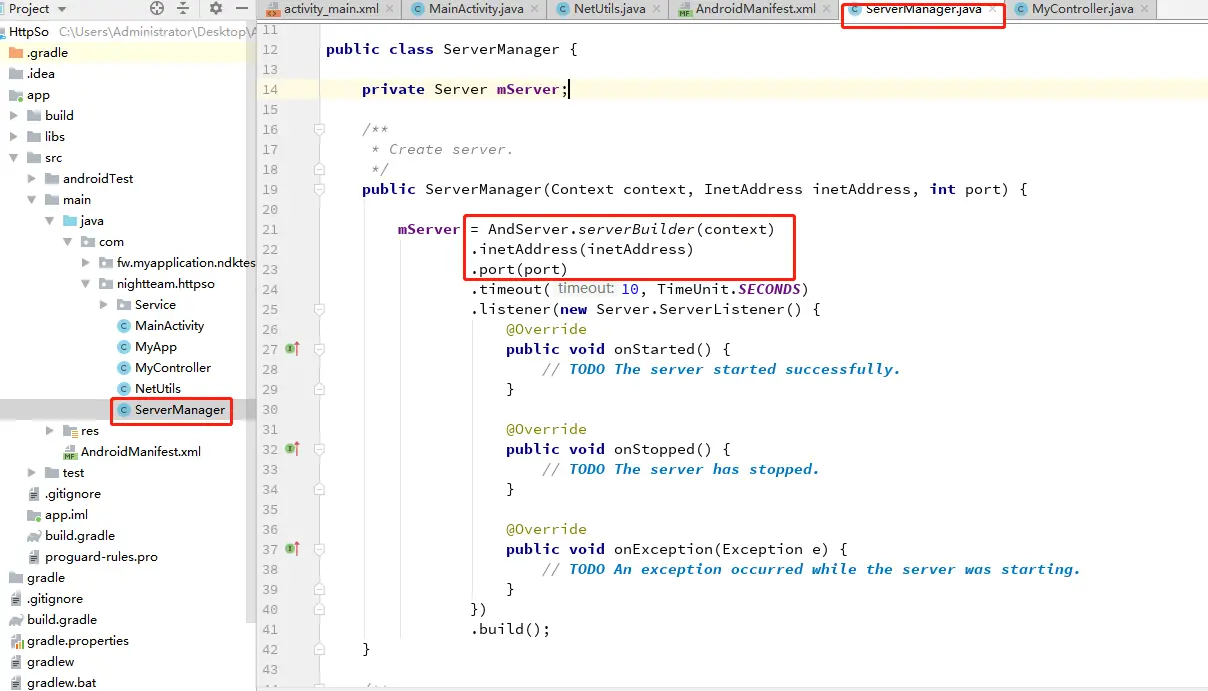This screenshot has height=691, width=1208.
Task: Select gradlew.bat file
Action: (x=52, y=683)
